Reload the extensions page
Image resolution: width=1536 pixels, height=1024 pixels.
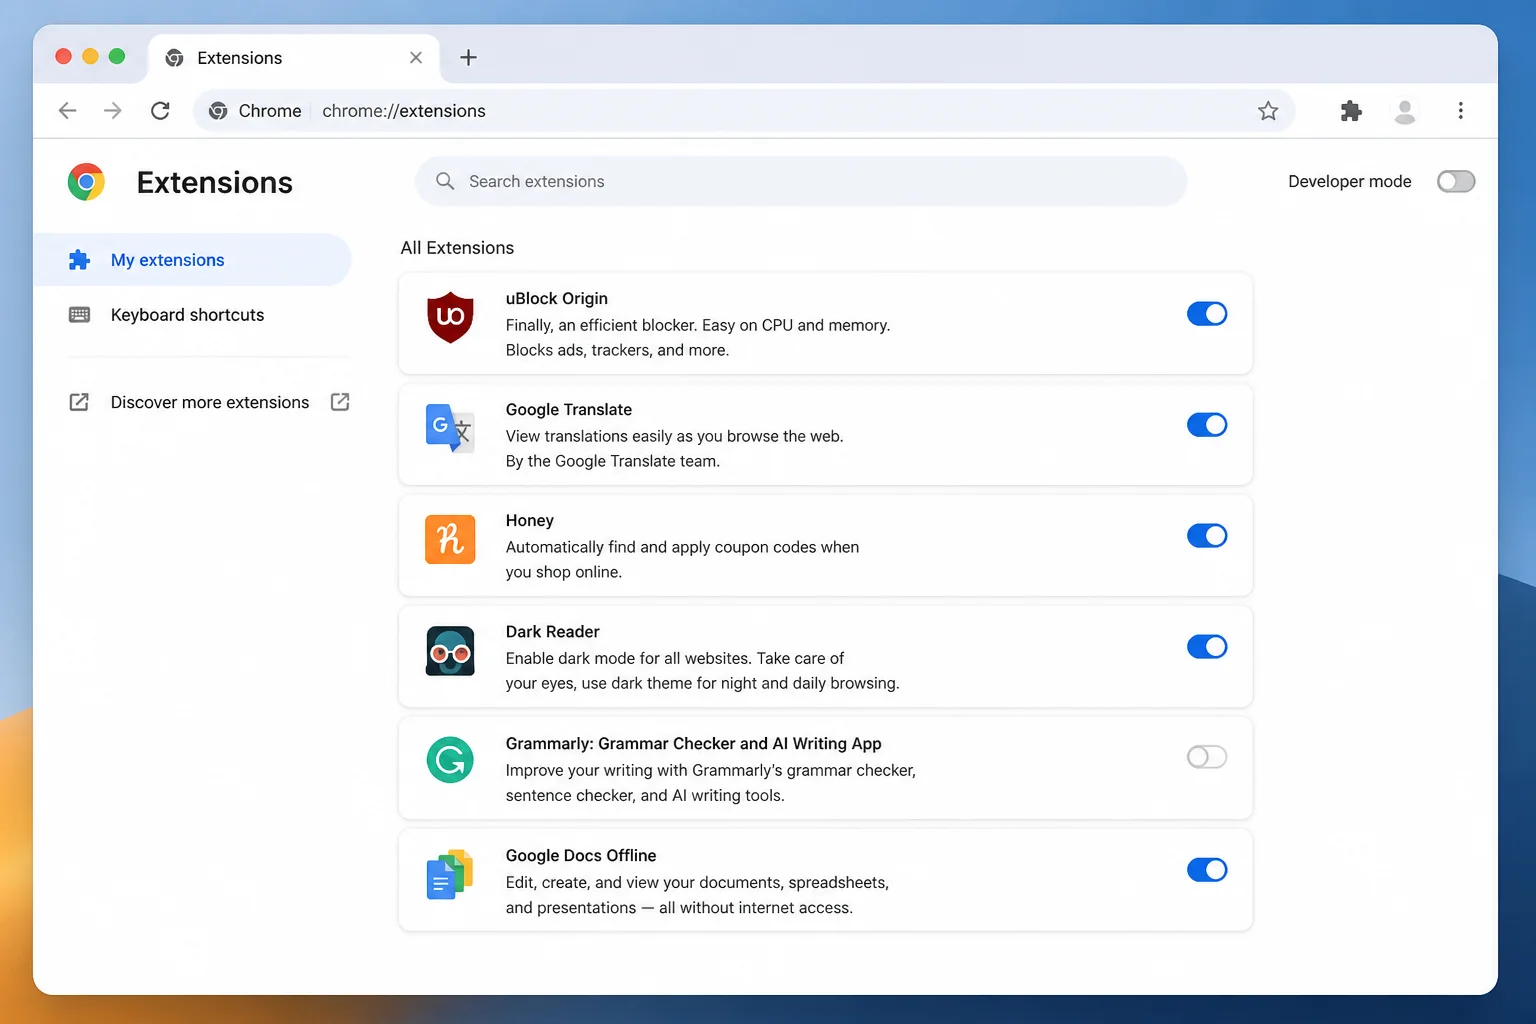pyautogui.click(x=160, y=111)
